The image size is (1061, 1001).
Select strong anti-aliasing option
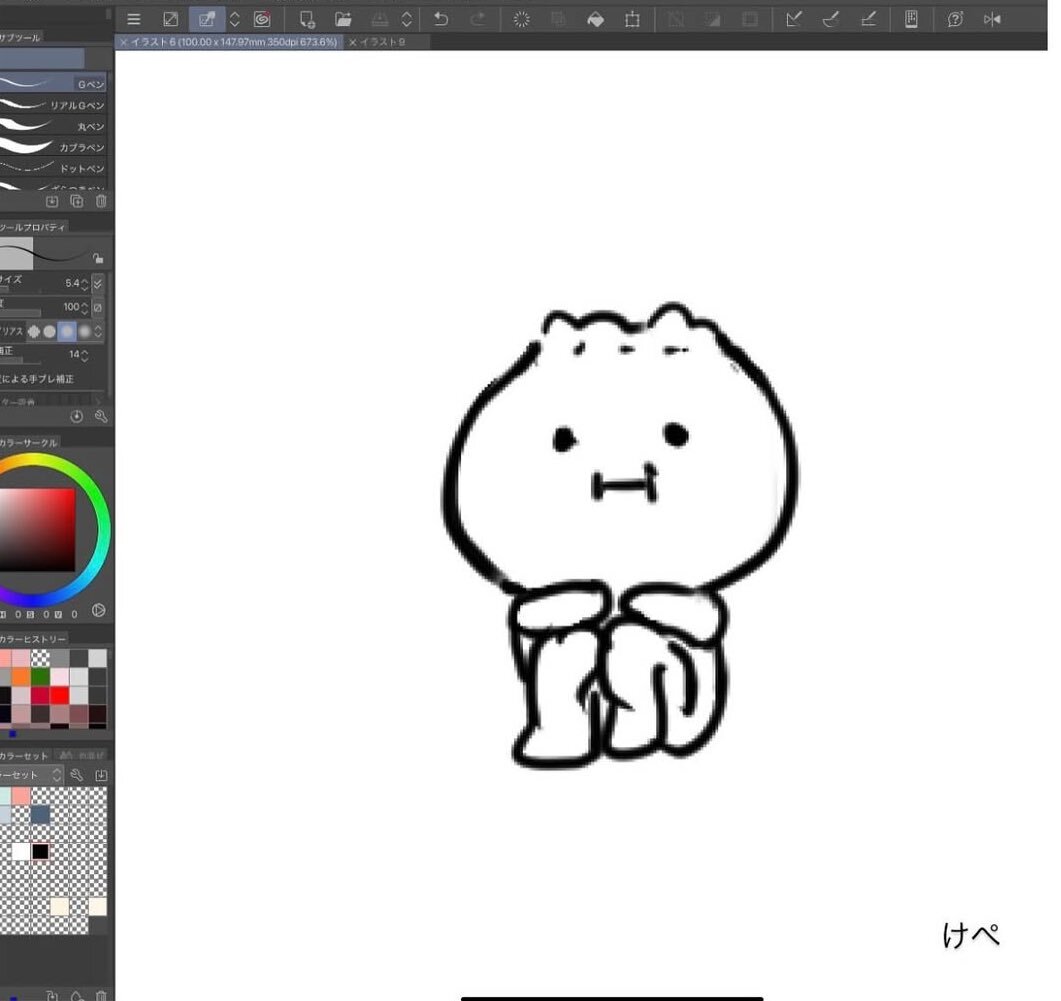point(84,331)
